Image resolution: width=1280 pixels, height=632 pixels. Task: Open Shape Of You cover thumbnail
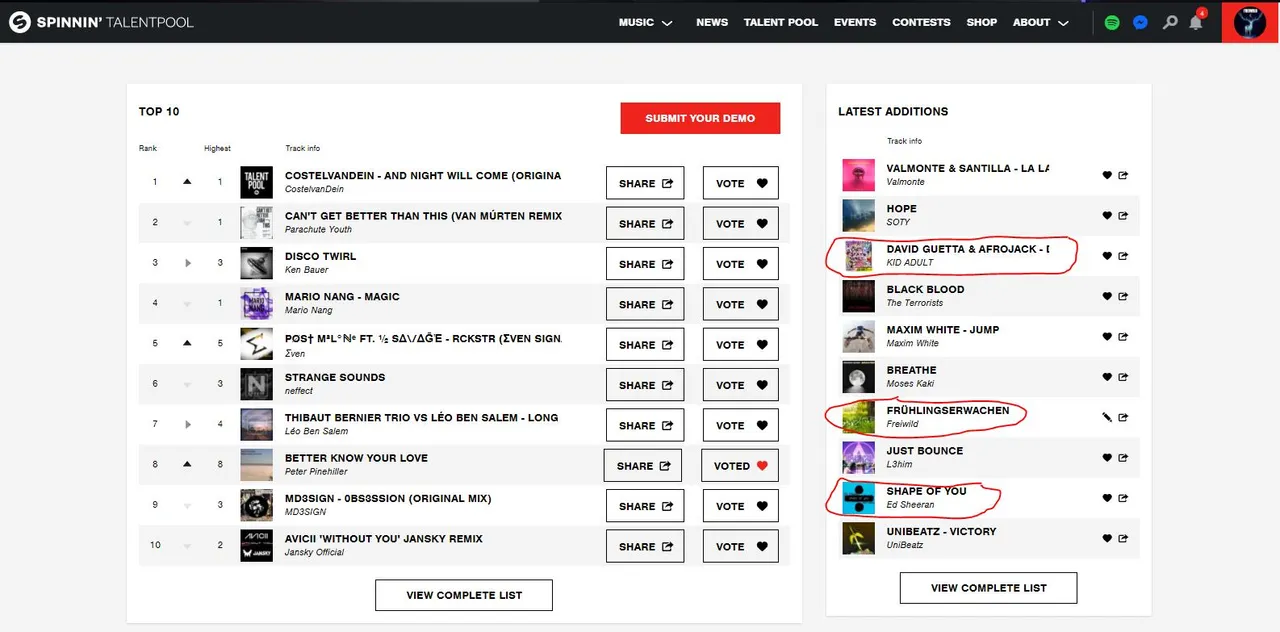tap(858, 498)
